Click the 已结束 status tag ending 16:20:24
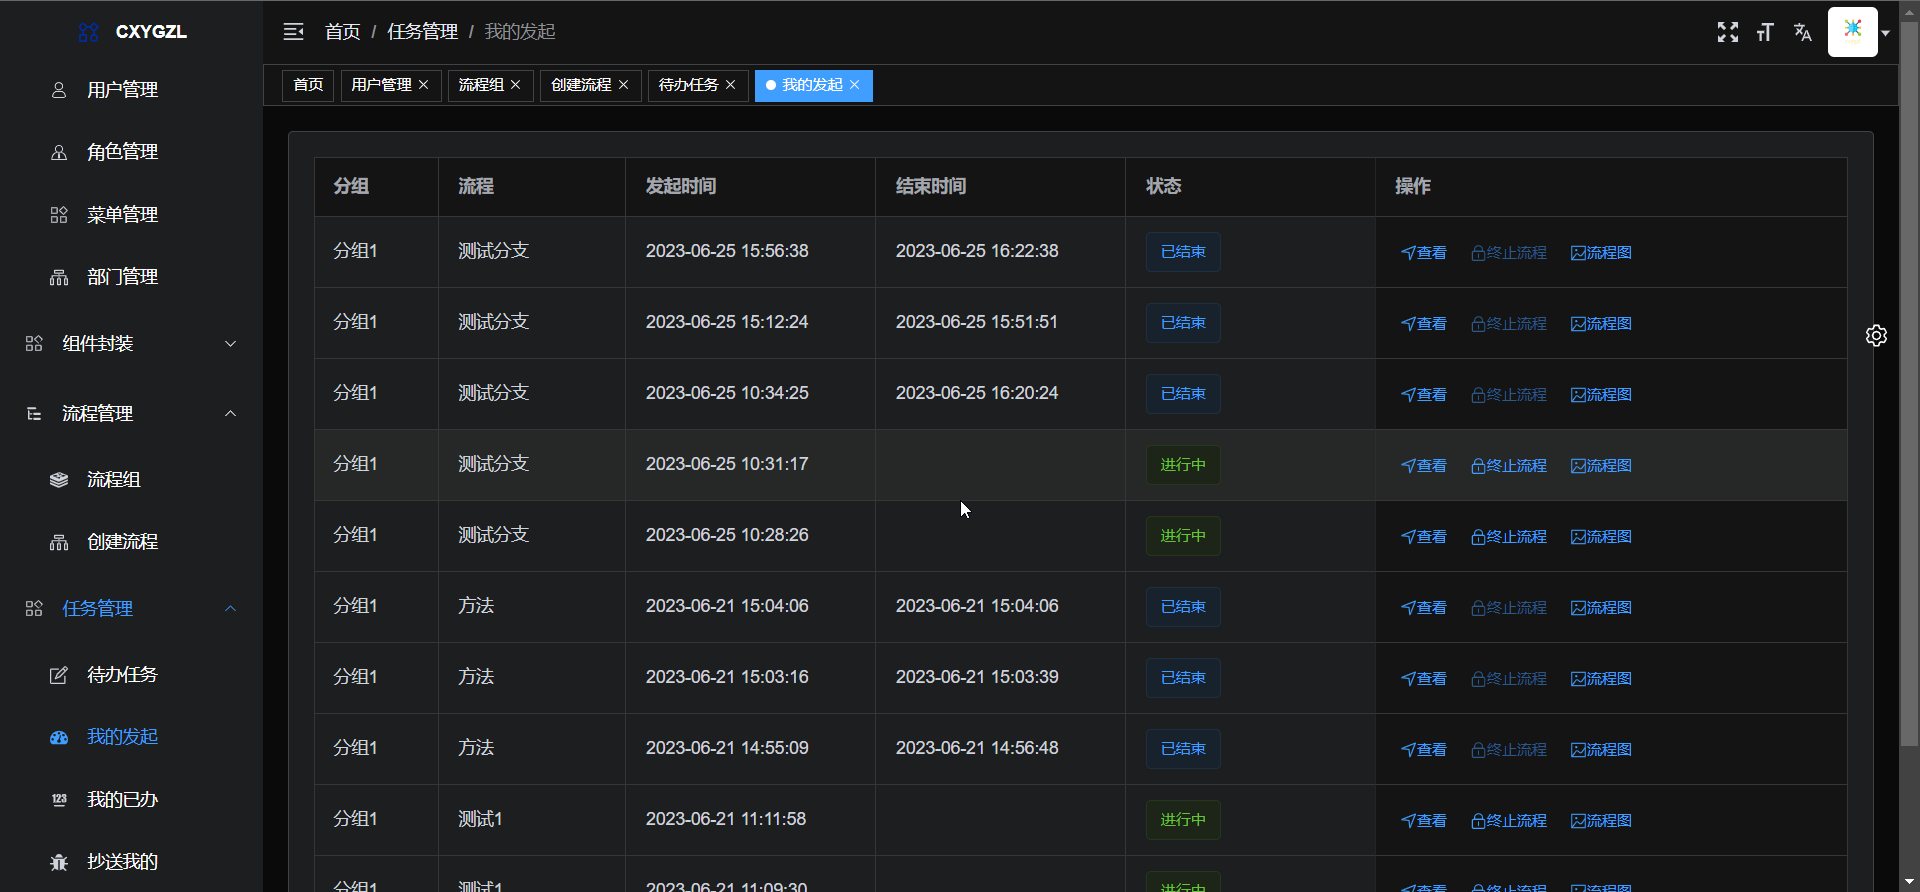Screen dimensions: 1920x892 1183,394
